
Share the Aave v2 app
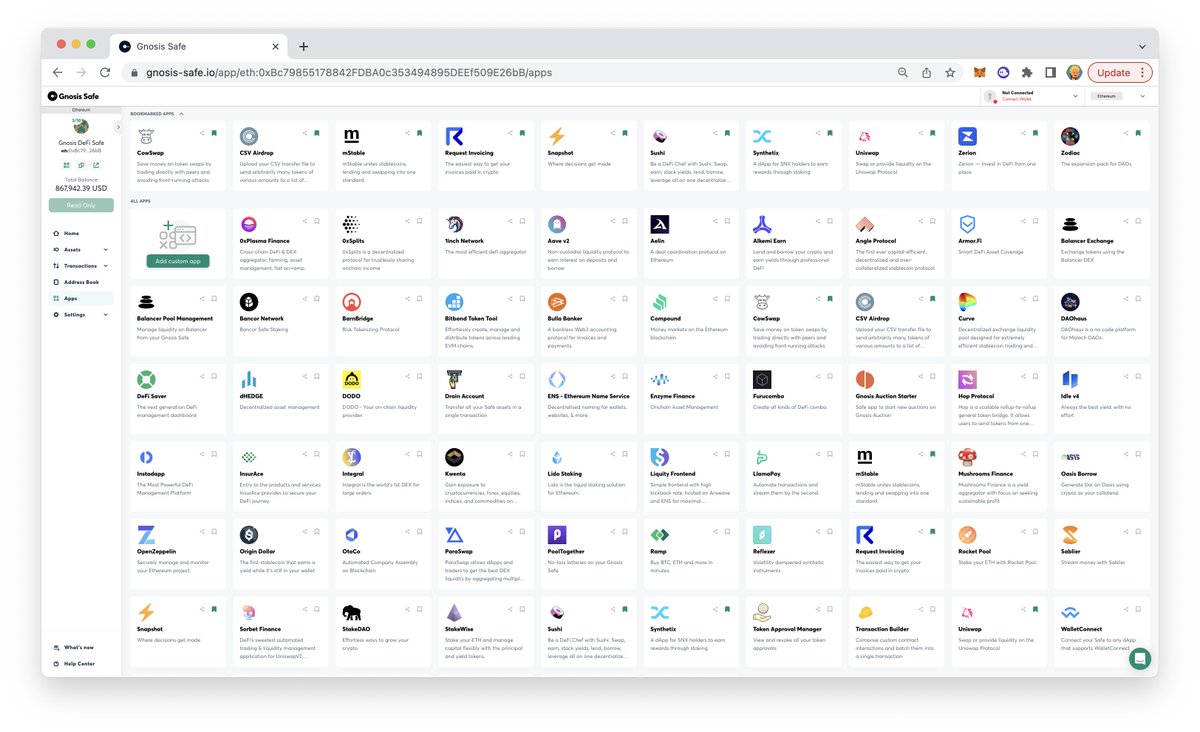click(x=611, y=221)
